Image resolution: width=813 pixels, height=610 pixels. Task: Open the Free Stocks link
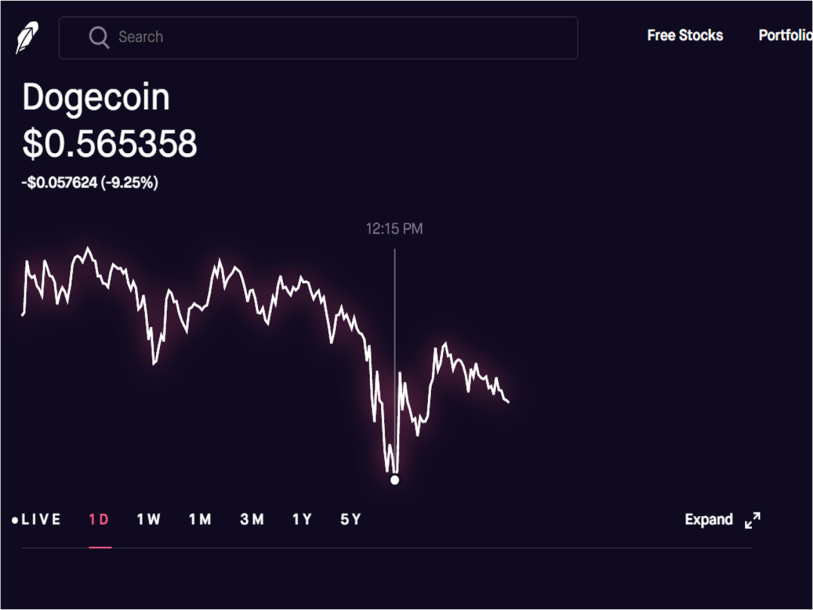coord(685,35)
